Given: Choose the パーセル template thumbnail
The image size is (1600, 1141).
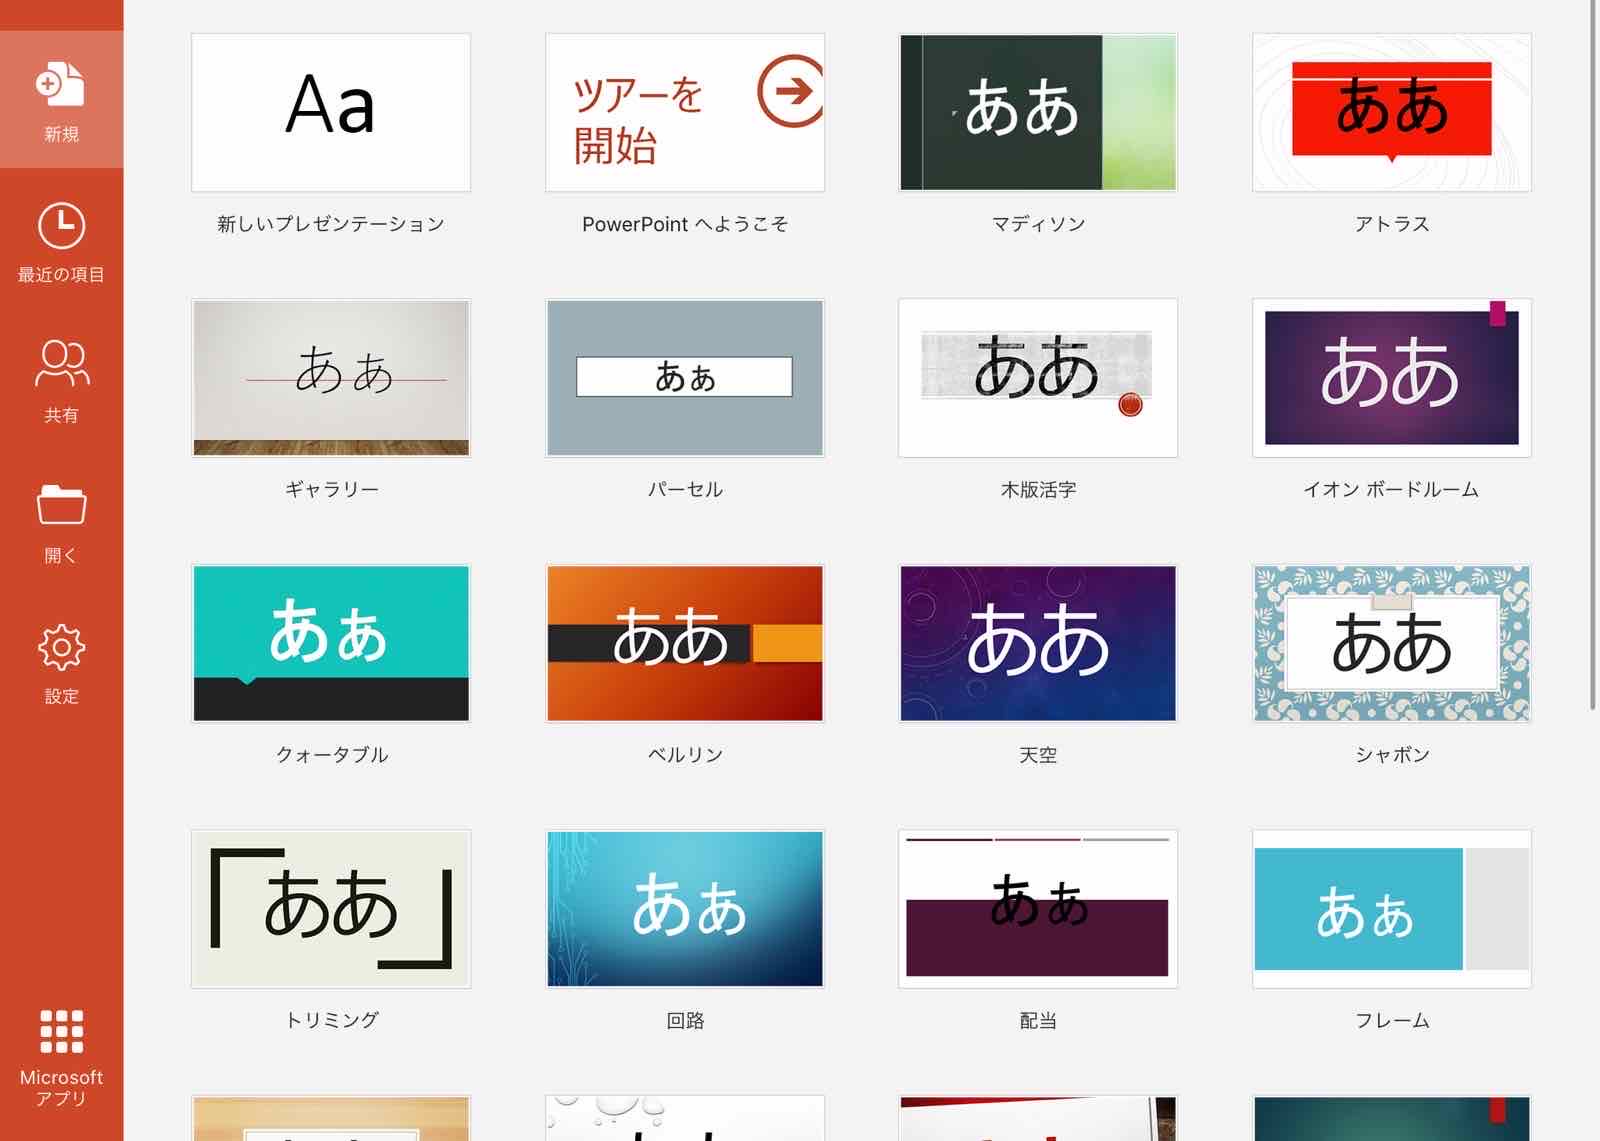Looking at the screenshot, I should tap(685, 378).
